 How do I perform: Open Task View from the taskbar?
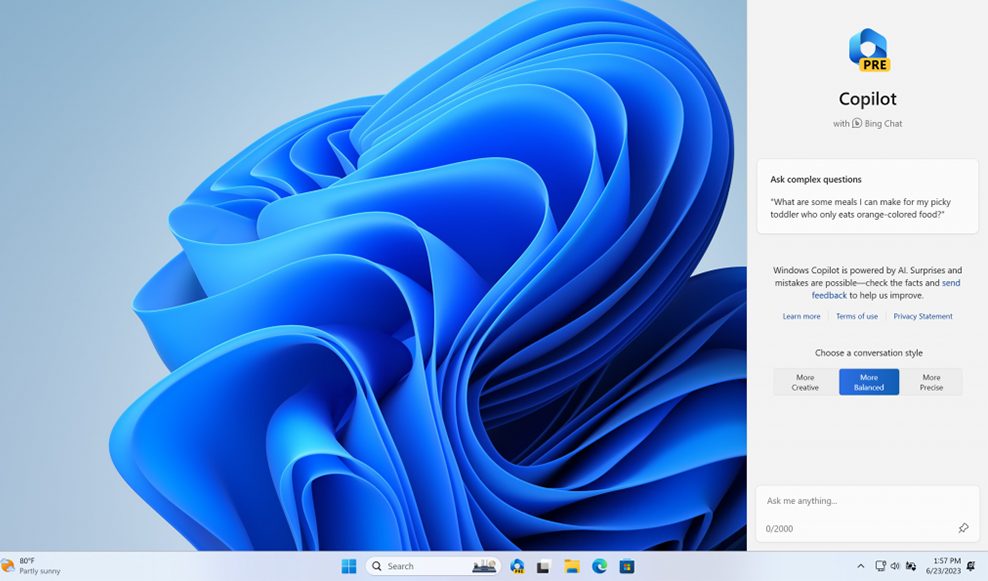[544, 566]
